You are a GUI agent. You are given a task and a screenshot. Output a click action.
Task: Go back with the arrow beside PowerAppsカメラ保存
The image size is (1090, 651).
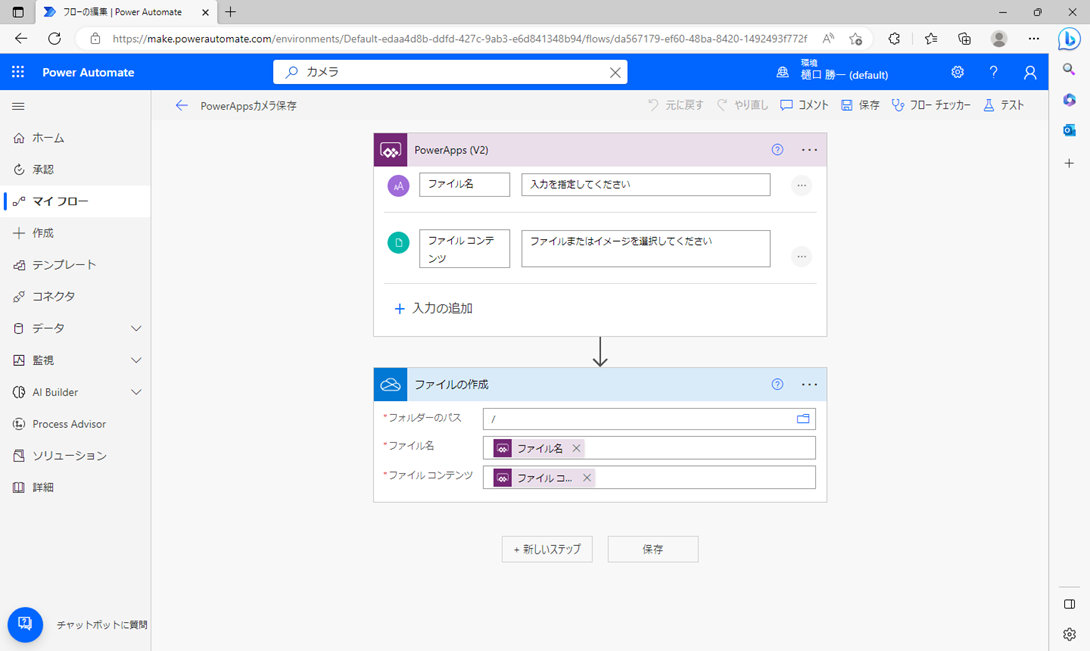[181, 105]
